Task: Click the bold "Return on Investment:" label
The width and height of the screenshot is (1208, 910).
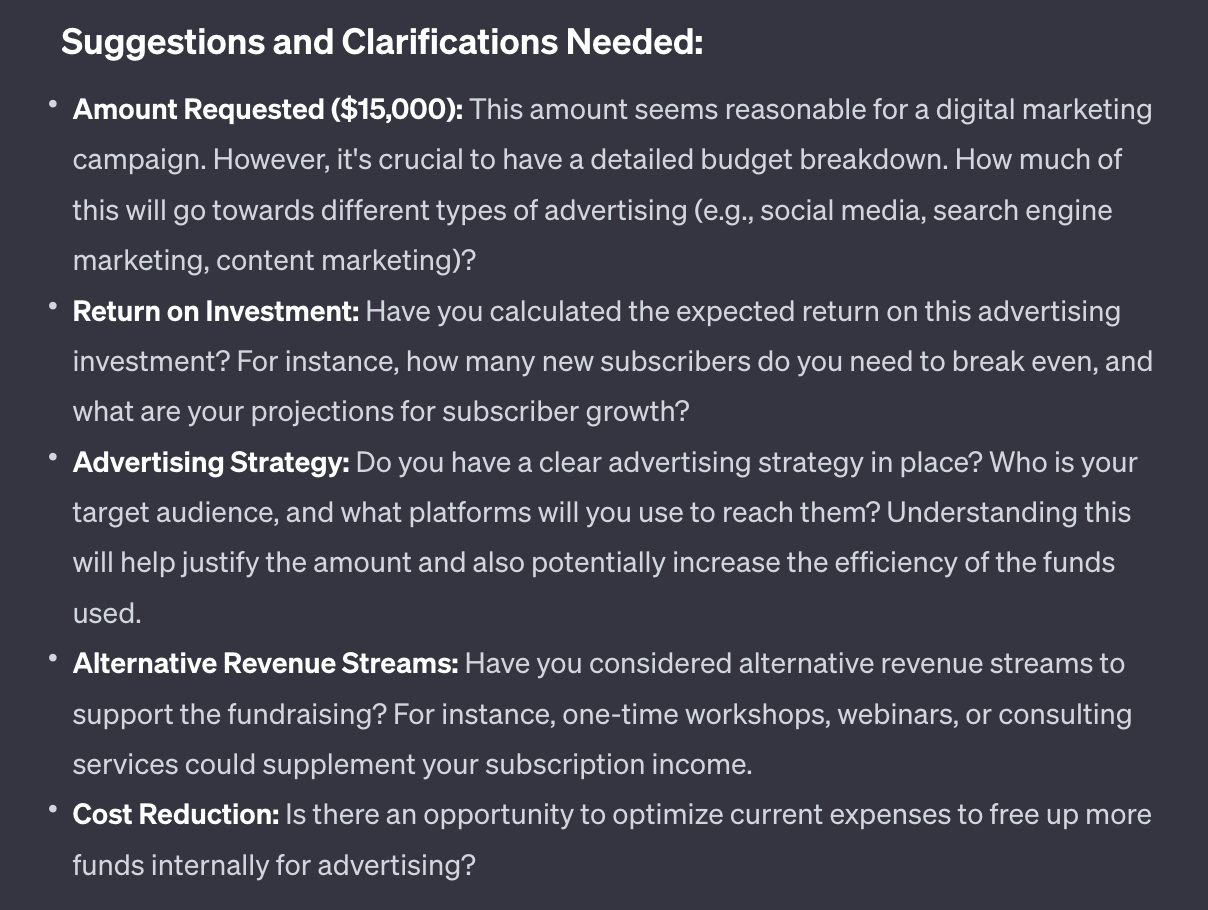Action: (x=215, y=311)
